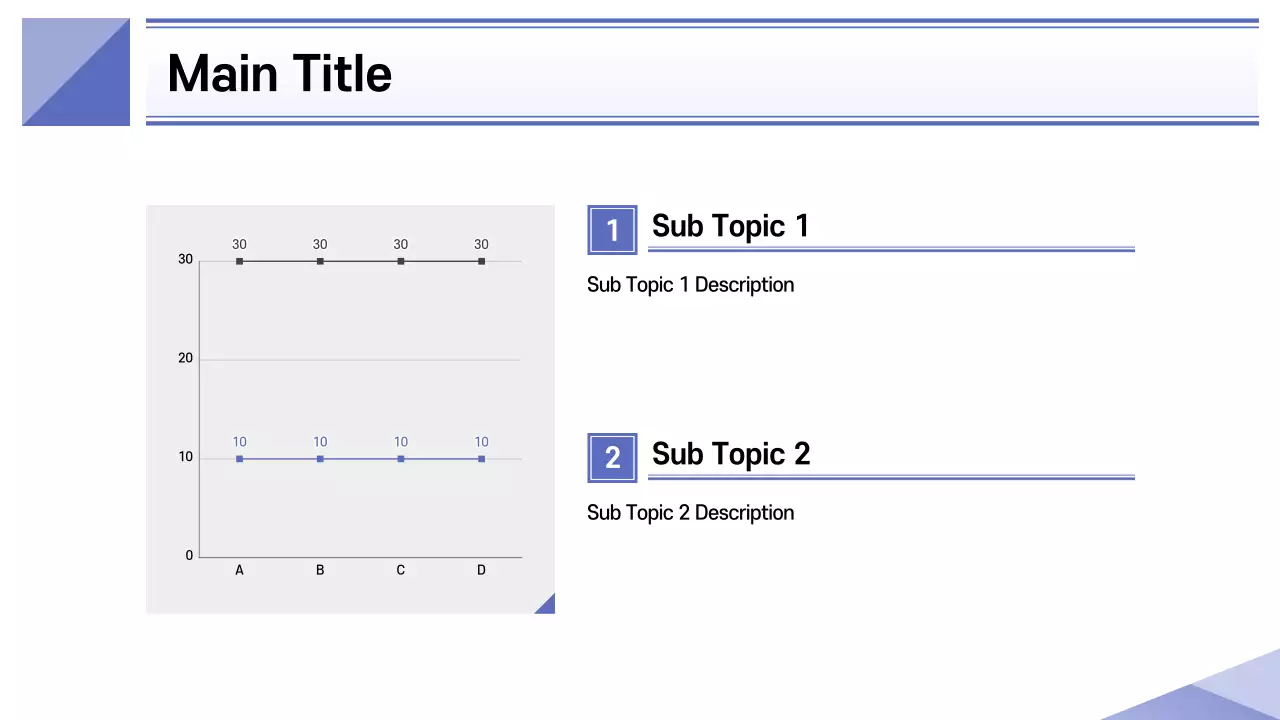1280x720 pixels.
Task: Select the "A" category axis label
Action: [x=239, y=571]
